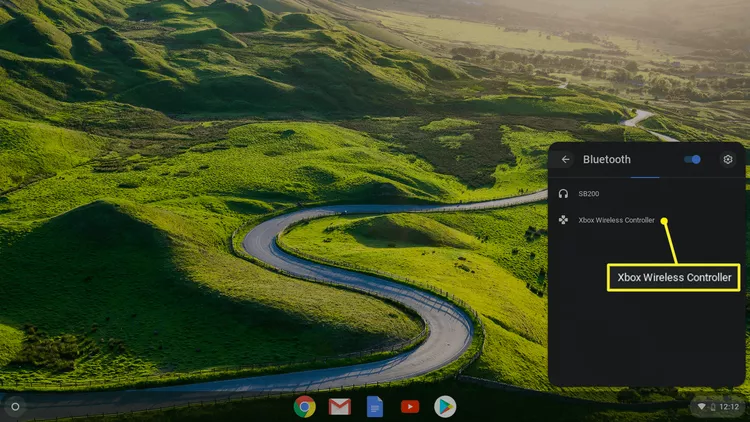Click the back arrow in Bluetooth panel

coord(565,160)
